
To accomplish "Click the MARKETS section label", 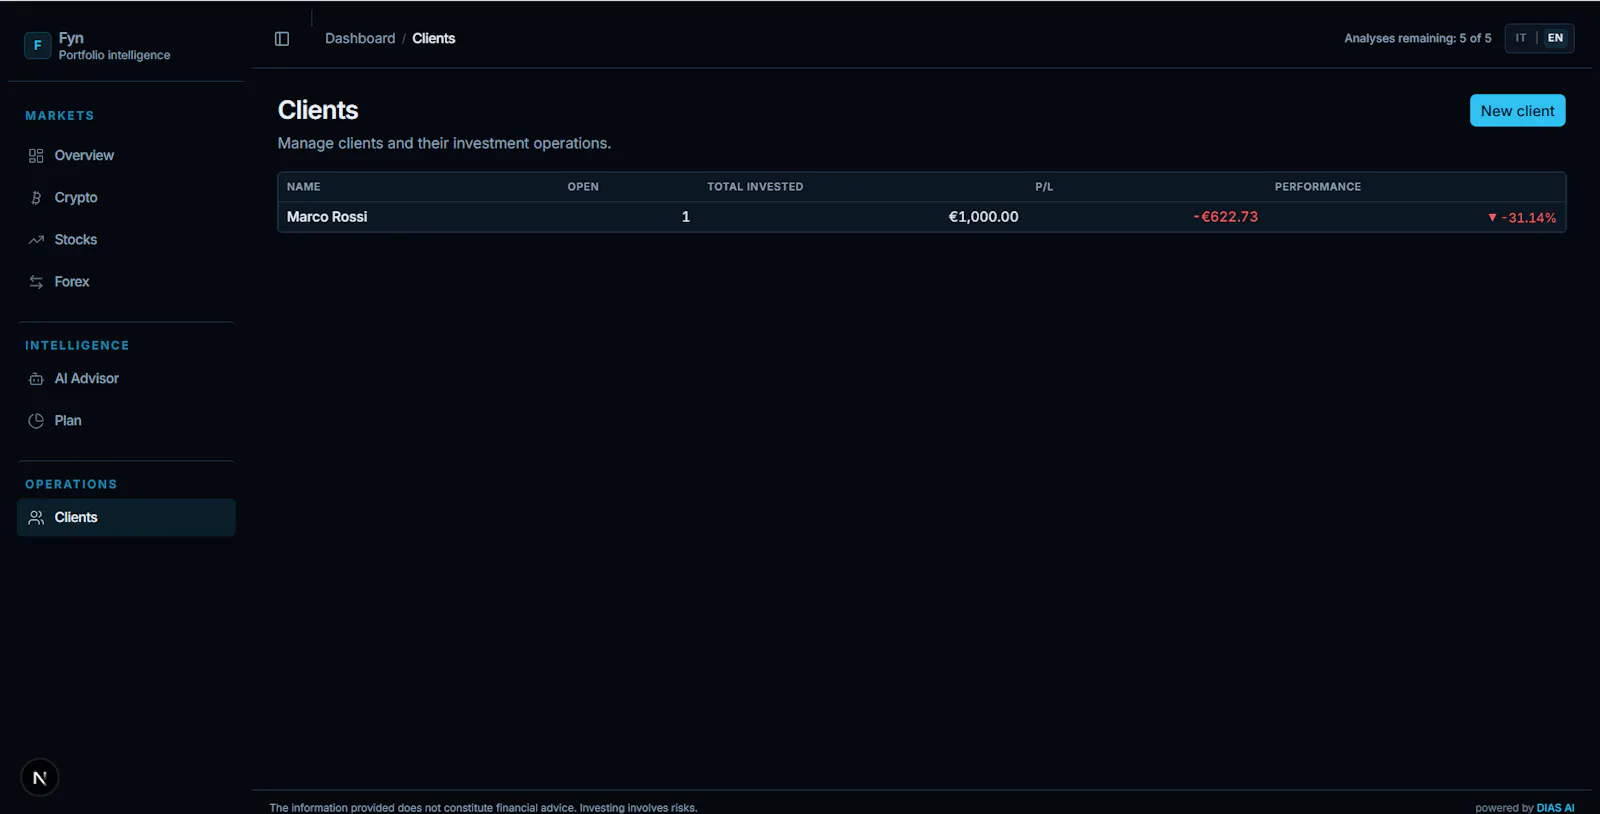I will point(60,116).
